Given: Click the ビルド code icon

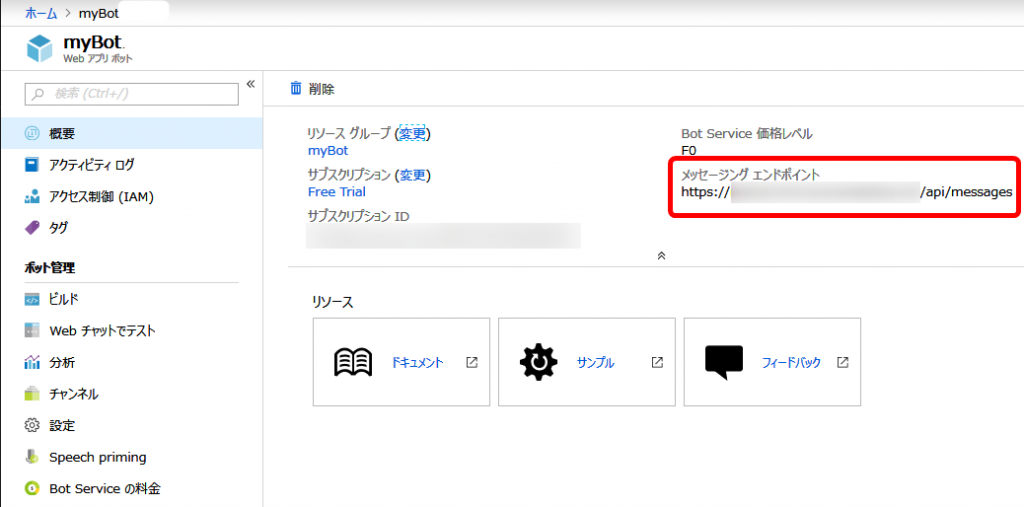Looking at the screenshot, I should 32,299.
